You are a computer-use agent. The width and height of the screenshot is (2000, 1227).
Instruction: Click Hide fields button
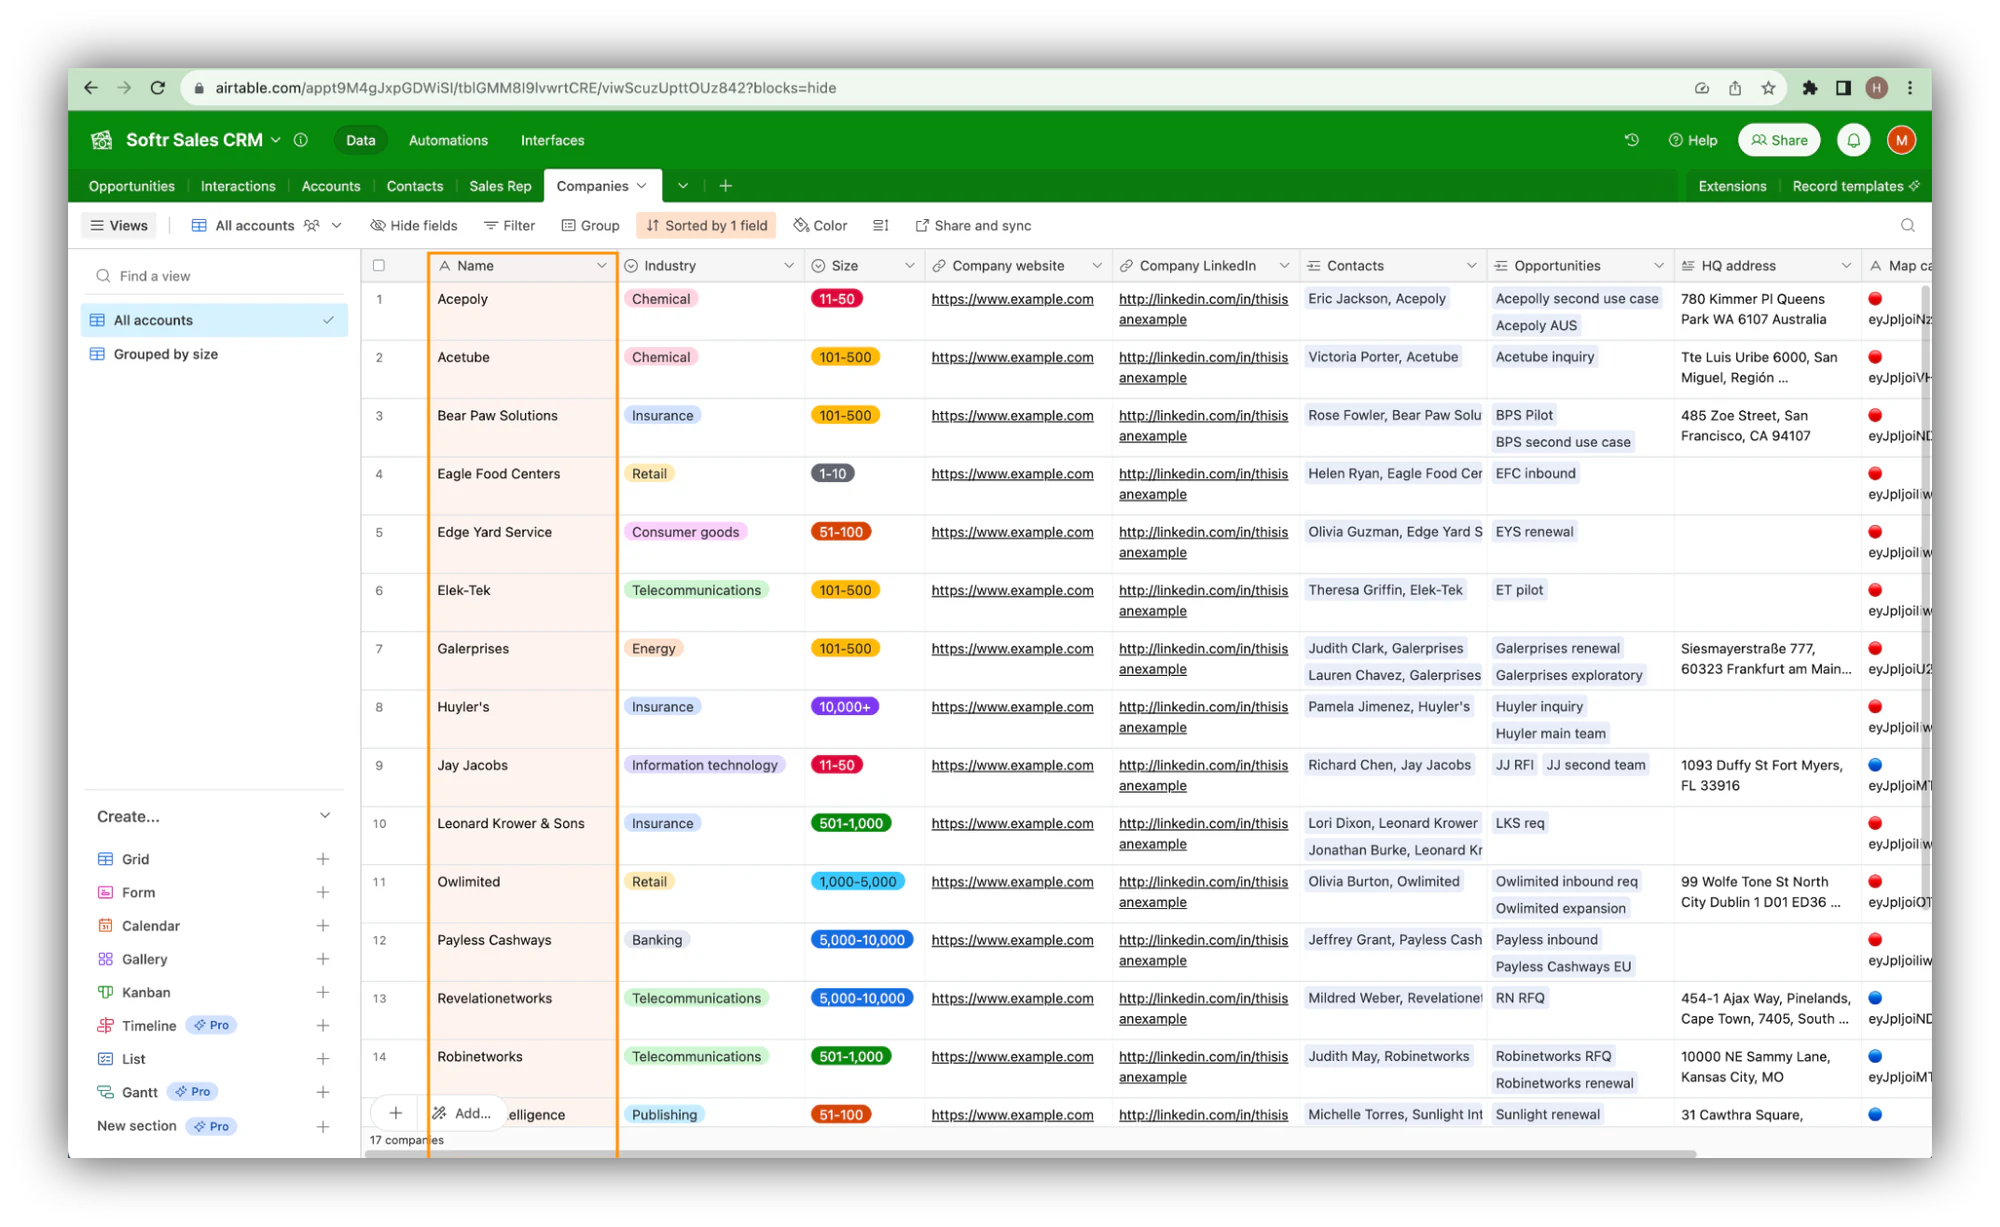click(413, 225)
